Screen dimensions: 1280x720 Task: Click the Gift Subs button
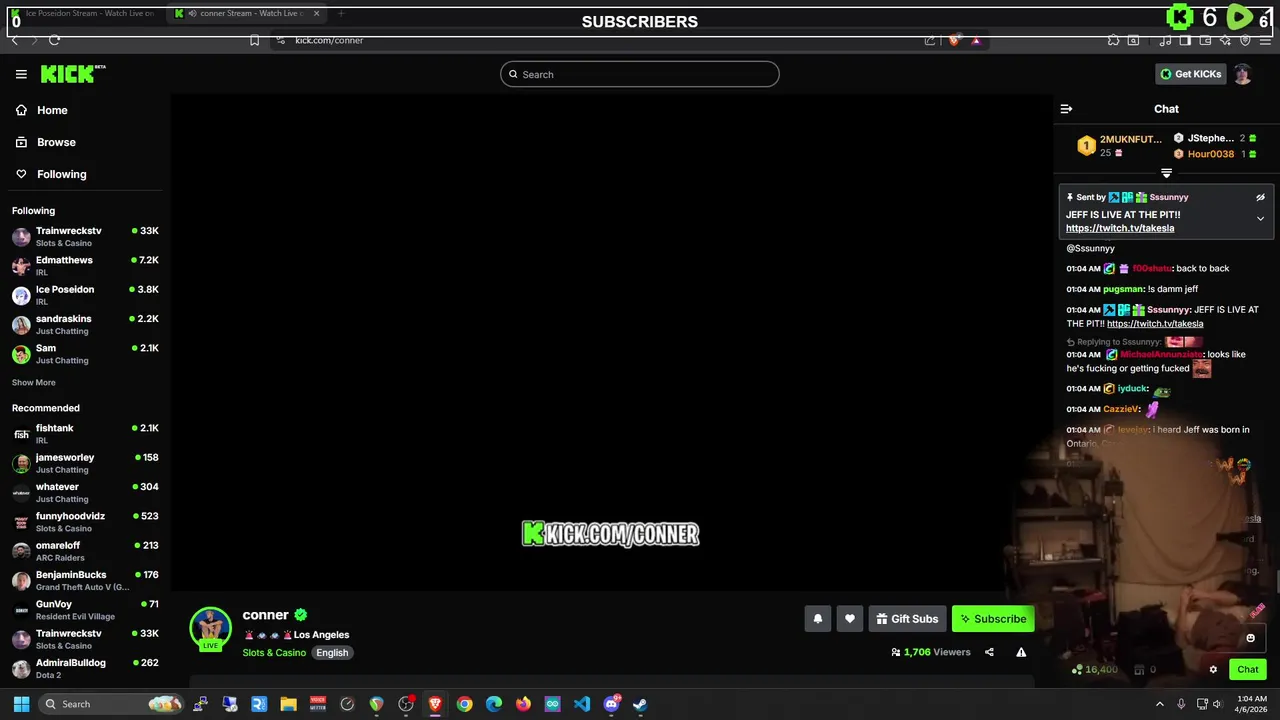click(907, 619)
